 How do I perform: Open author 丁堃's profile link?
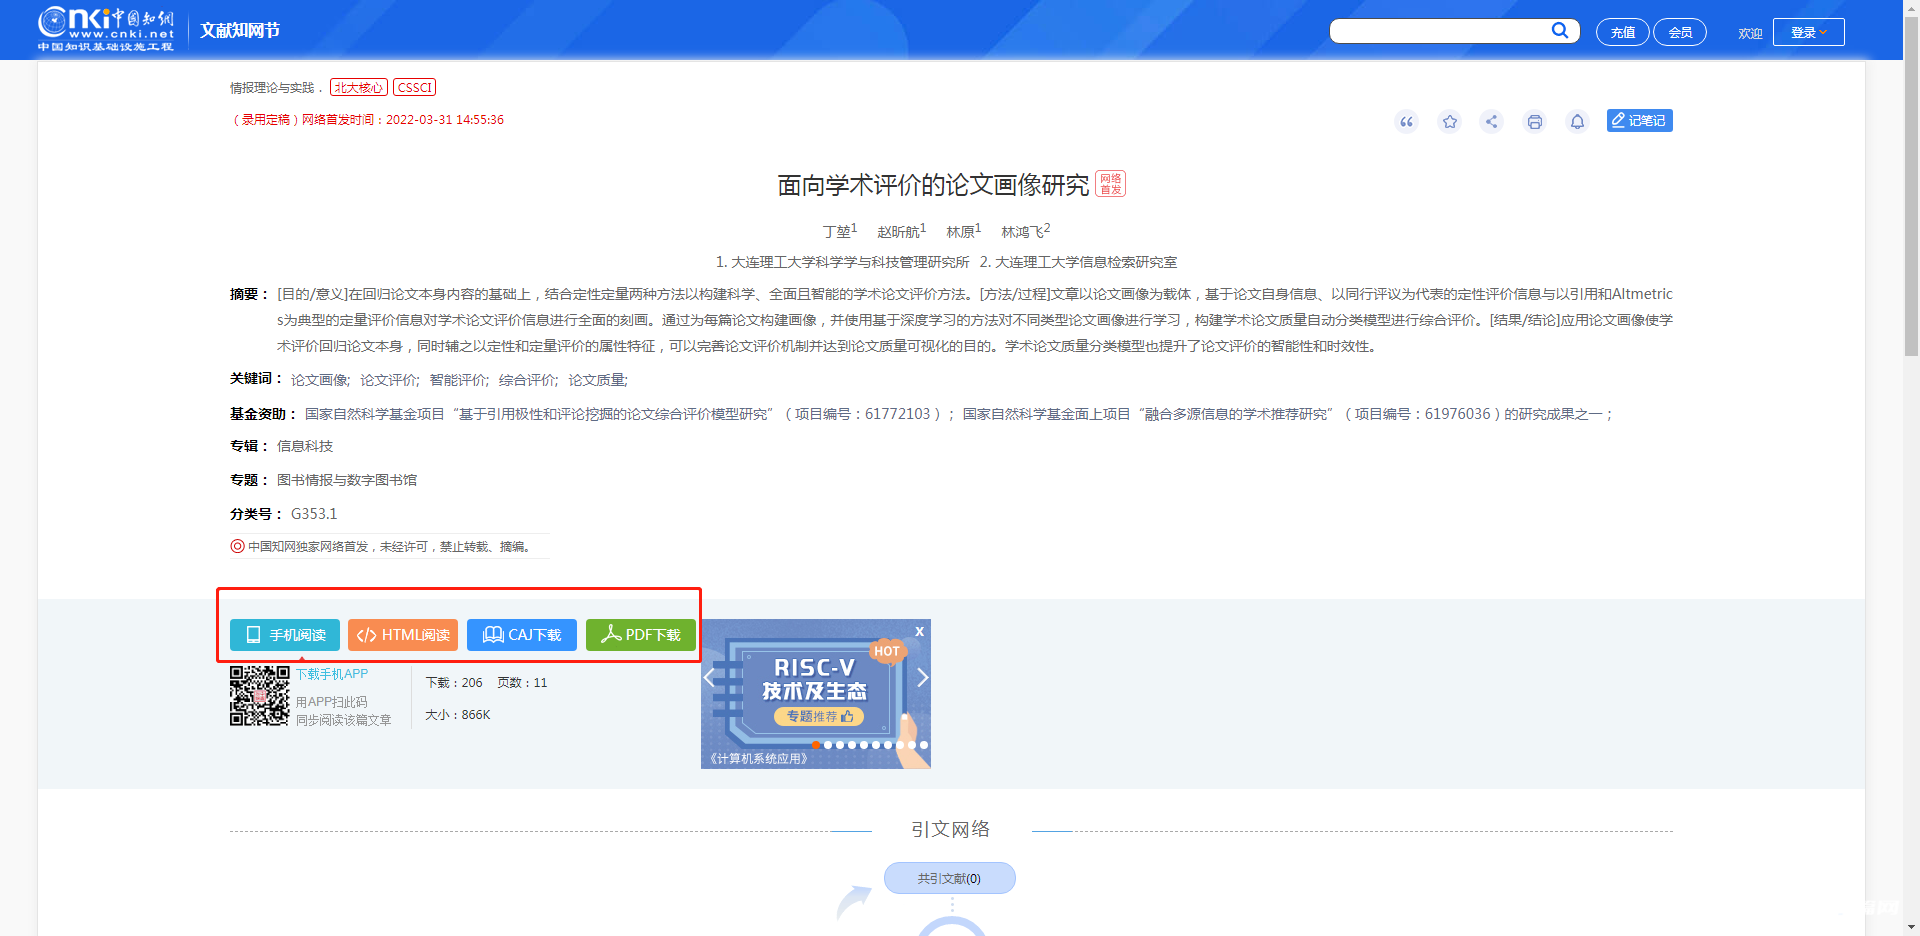(x=837, y=231)
